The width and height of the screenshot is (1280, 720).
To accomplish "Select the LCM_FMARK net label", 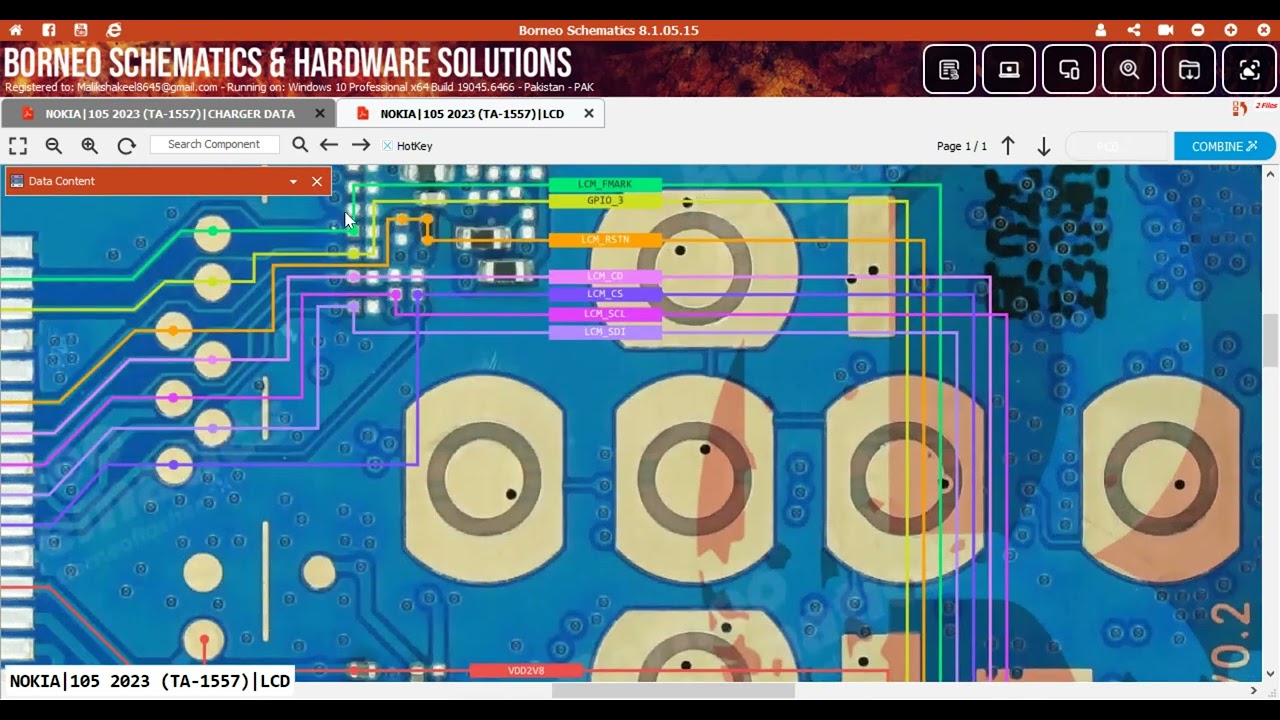I will [605, 184].
